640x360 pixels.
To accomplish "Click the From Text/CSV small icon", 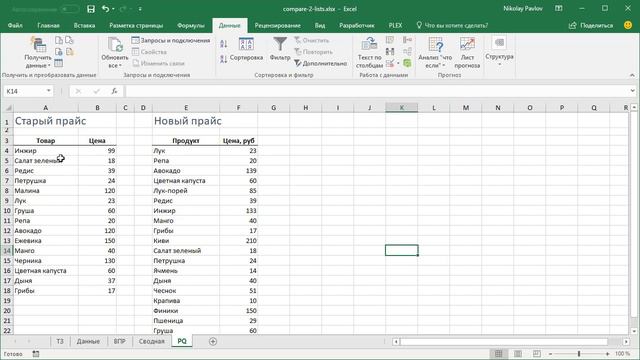I will (x=59, y=40).
